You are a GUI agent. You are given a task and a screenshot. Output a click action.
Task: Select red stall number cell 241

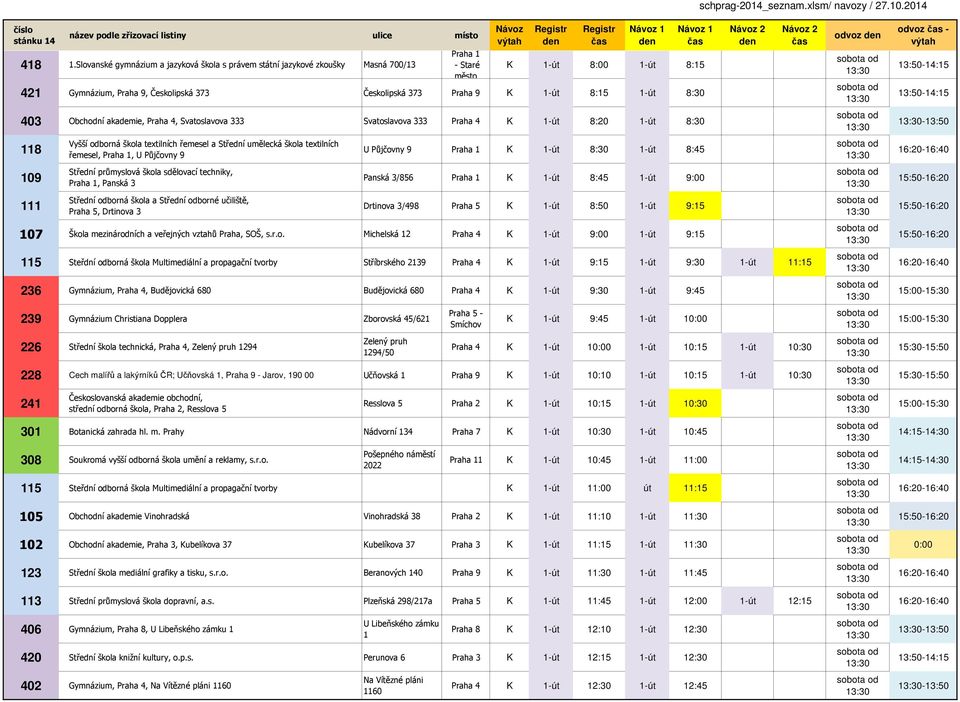point(31,403)
